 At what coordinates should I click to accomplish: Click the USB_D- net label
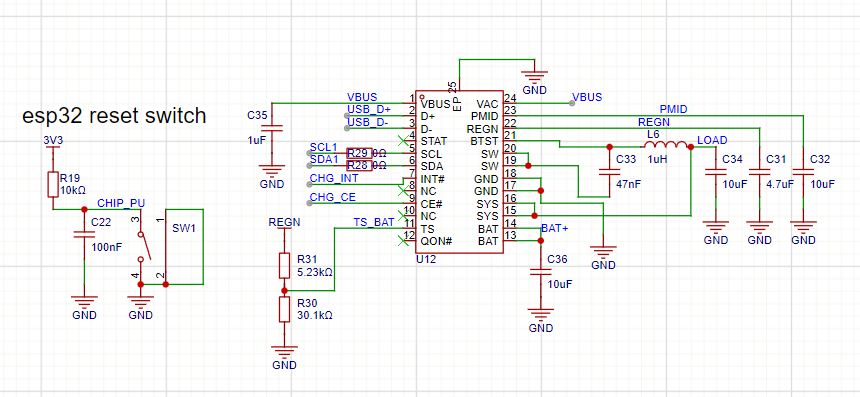click(367, 122)
